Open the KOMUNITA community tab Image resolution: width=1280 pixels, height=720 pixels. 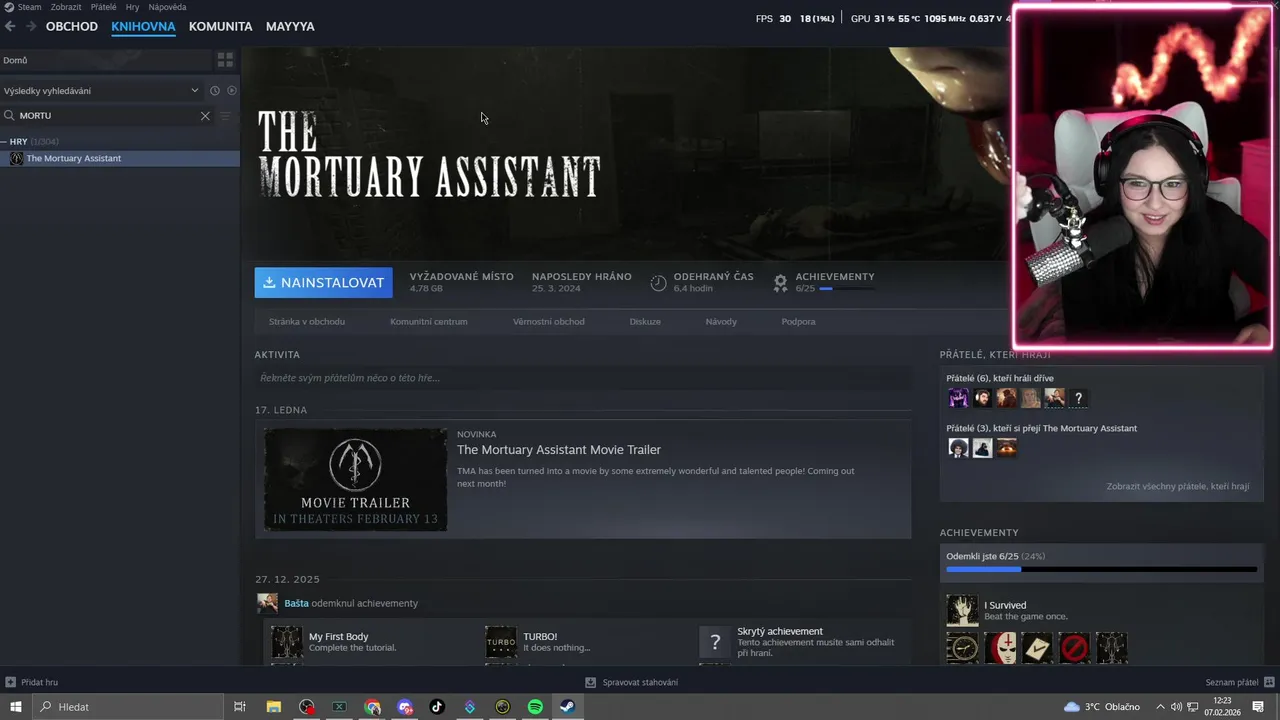coord(220,26)
